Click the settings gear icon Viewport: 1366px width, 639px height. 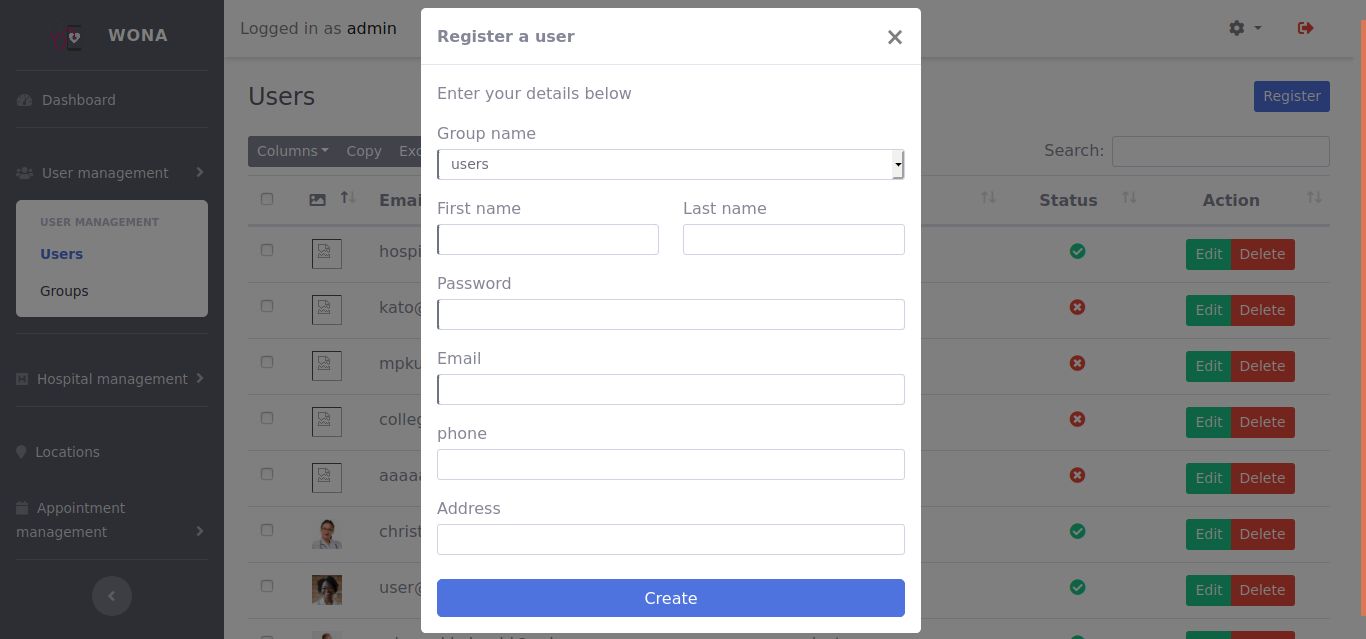pyautogui.click(x=1237, y=28)
